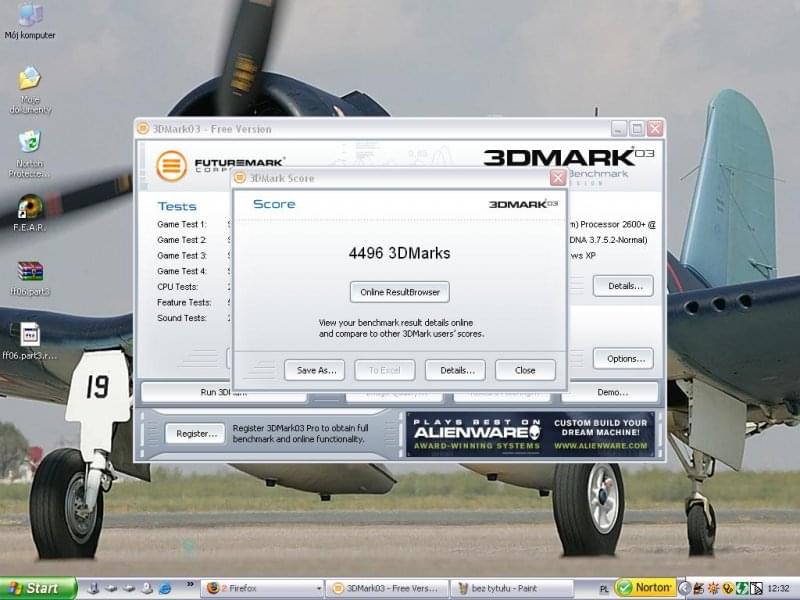Launch the F.E.A.R. game shortcut

click(x=30, y=207)
